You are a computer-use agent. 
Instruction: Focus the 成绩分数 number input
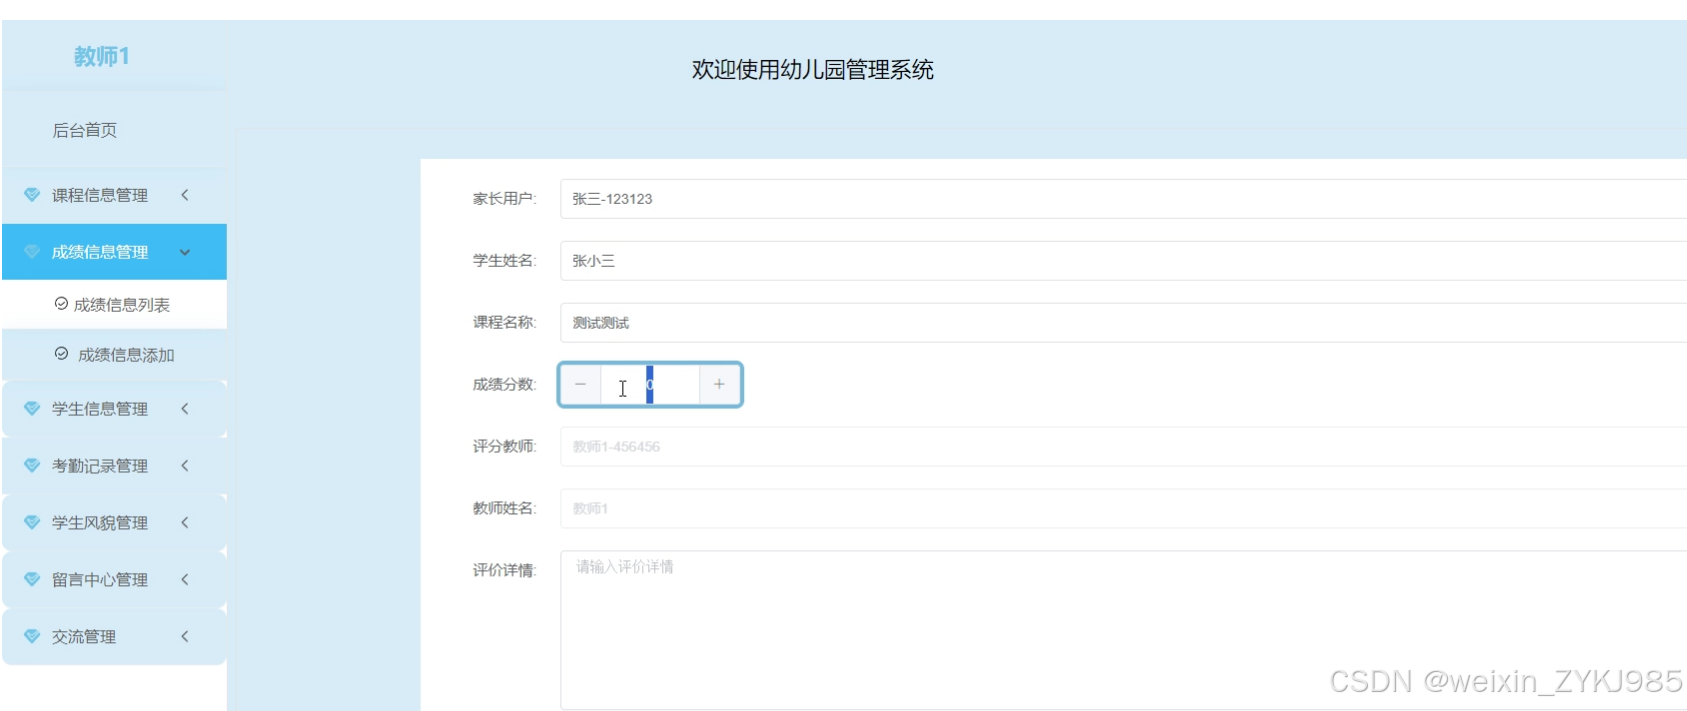click(650, 385)
